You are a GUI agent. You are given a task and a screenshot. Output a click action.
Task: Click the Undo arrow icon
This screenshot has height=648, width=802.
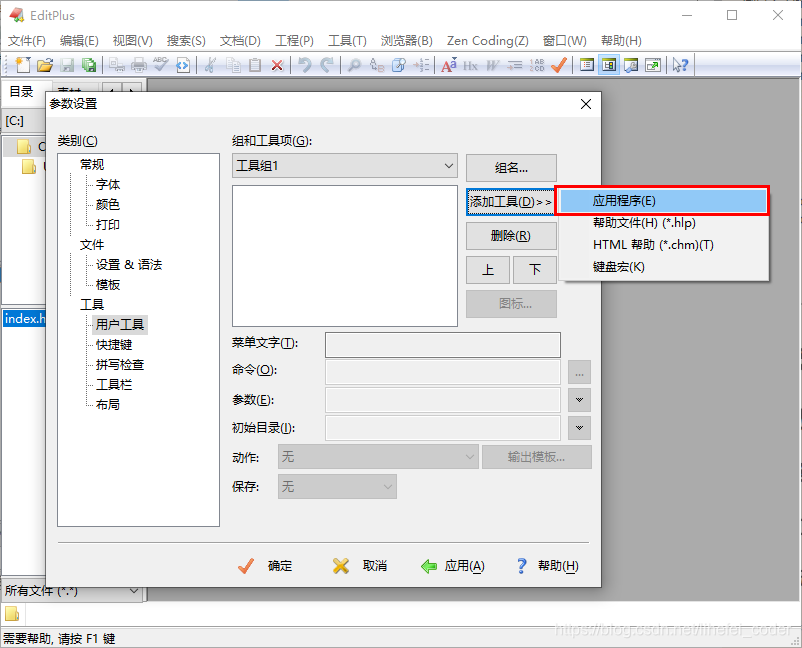[x=304, y=65]
